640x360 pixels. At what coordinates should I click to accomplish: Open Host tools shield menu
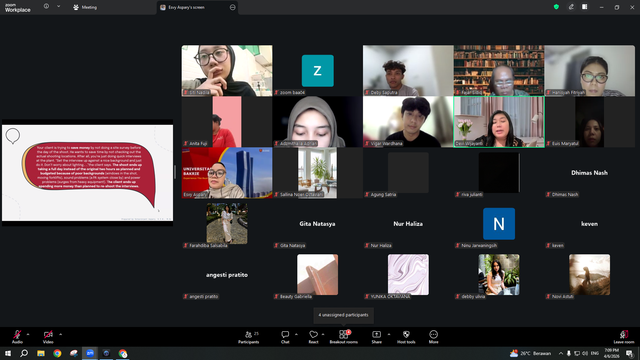(x=406, y=337)
